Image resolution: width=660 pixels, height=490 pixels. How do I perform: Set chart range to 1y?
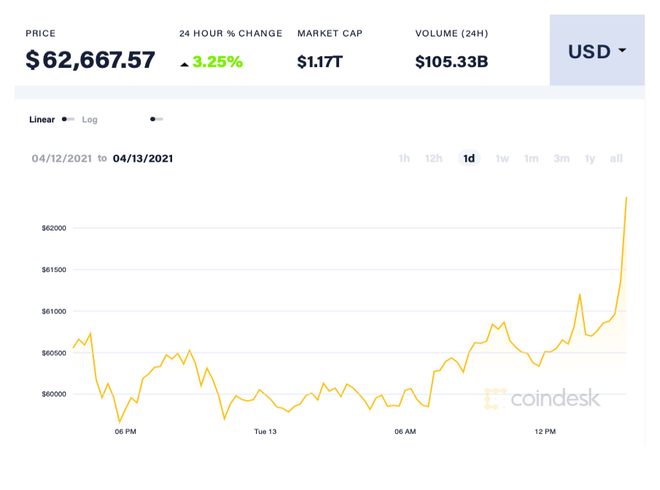pyautogui.click(x=590, y=158)
